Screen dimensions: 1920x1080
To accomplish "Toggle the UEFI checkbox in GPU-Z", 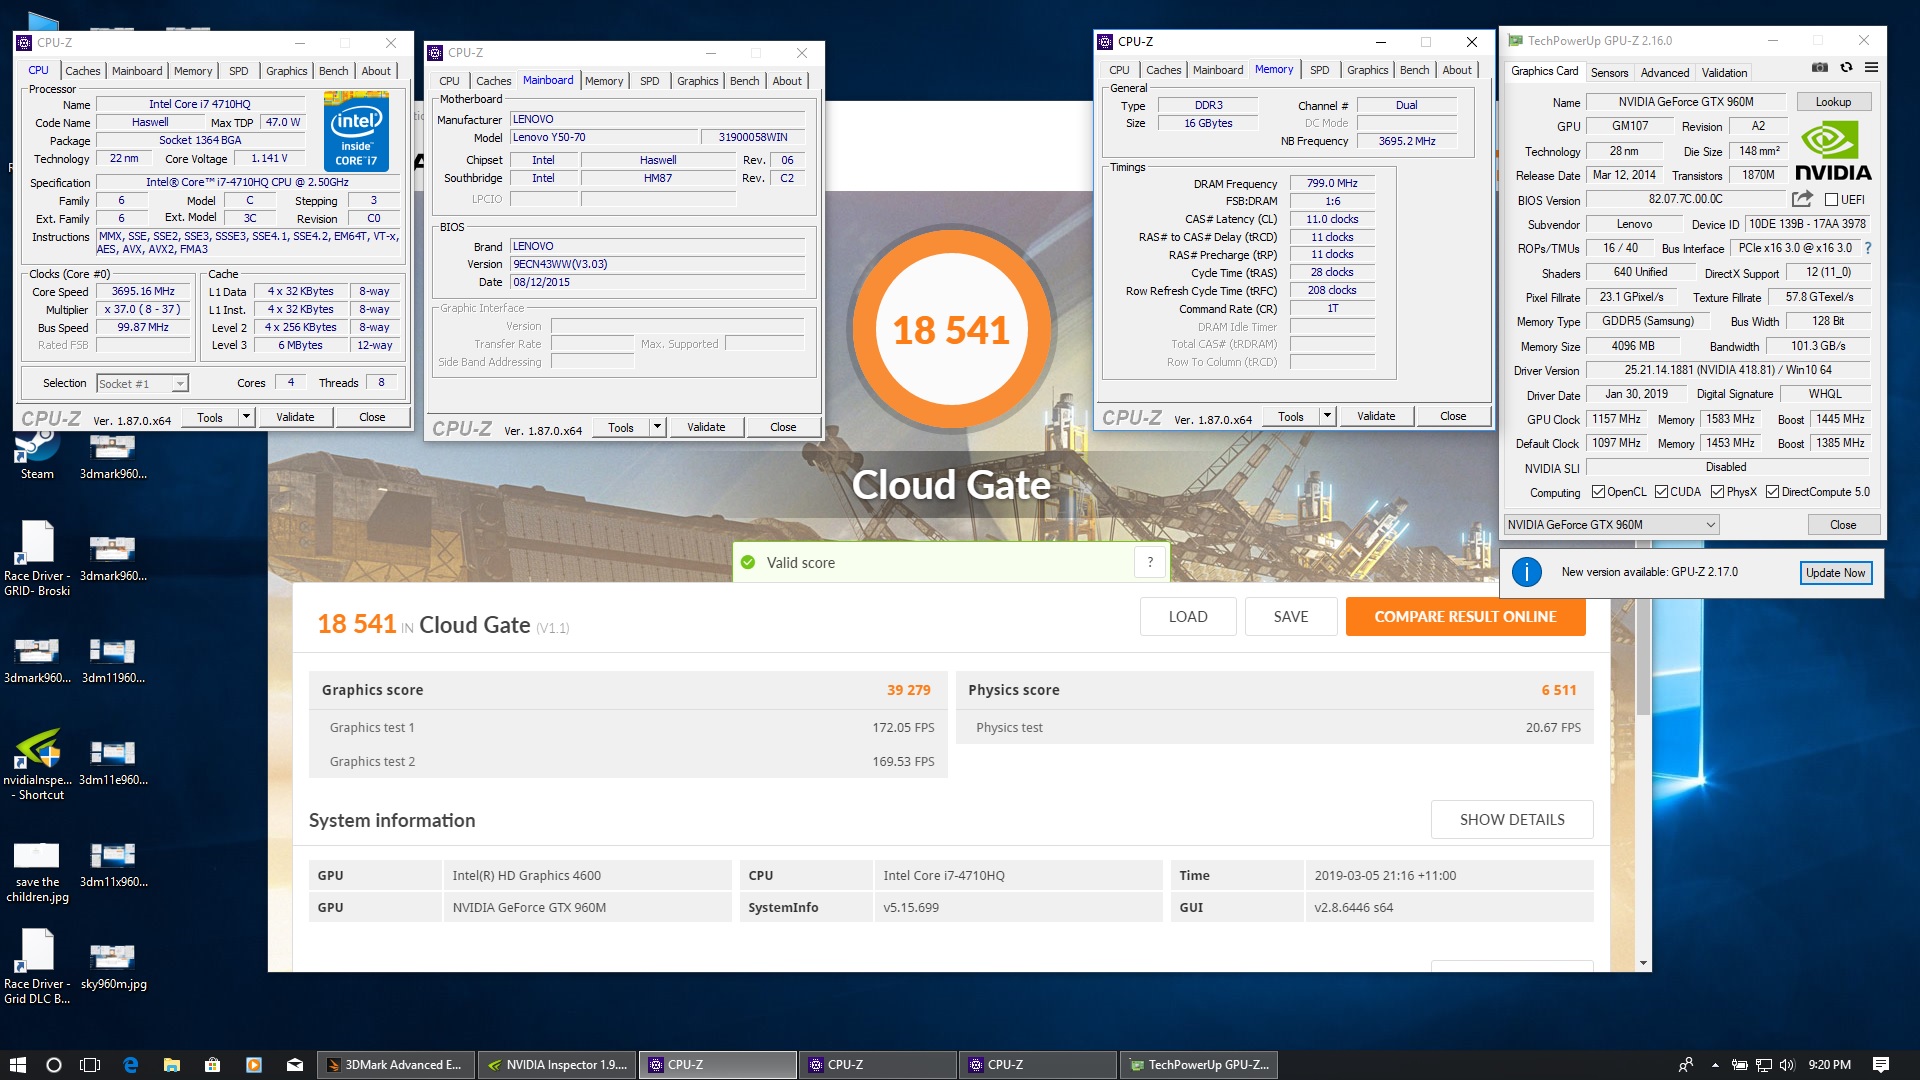I will (1832, 200).
